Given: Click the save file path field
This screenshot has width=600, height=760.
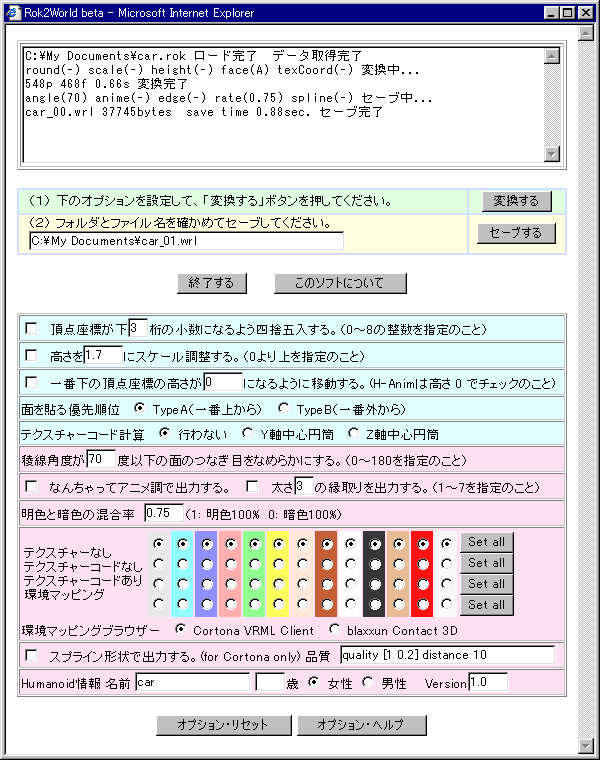Looking at the screenshot, I should (x=187, y=241).
